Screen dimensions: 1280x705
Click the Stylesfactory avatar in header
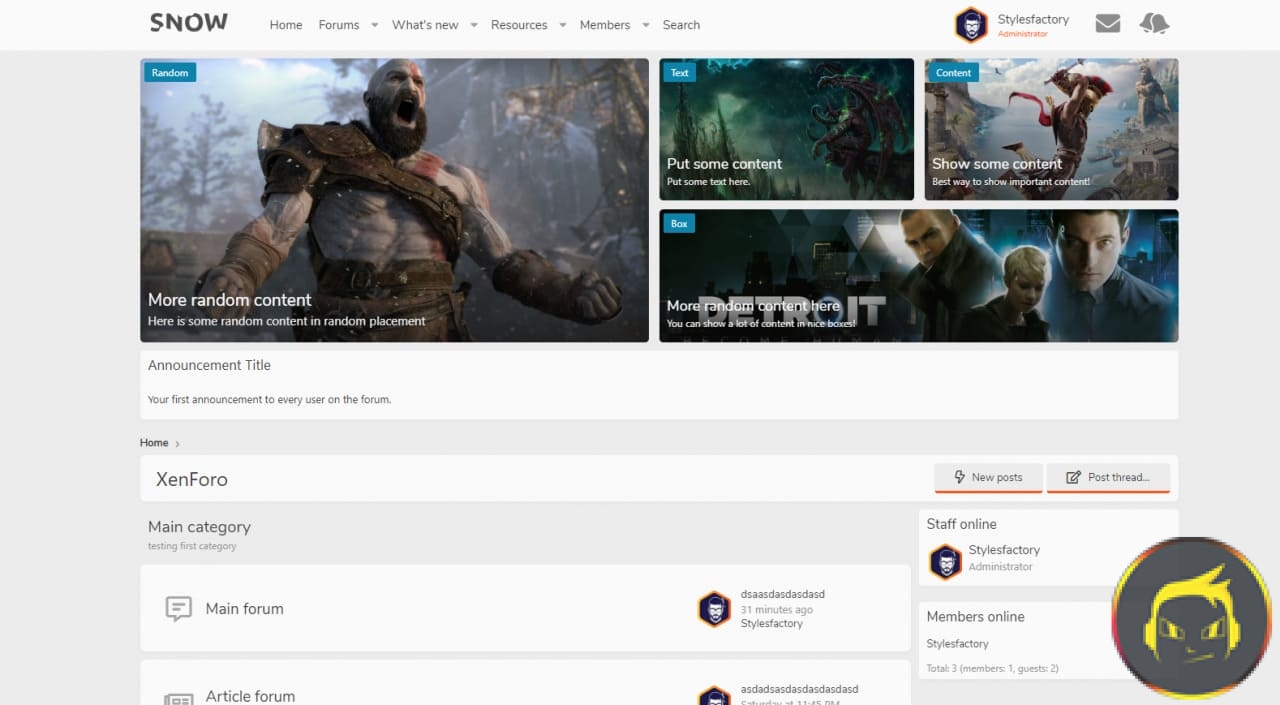[x=971, y=25]
